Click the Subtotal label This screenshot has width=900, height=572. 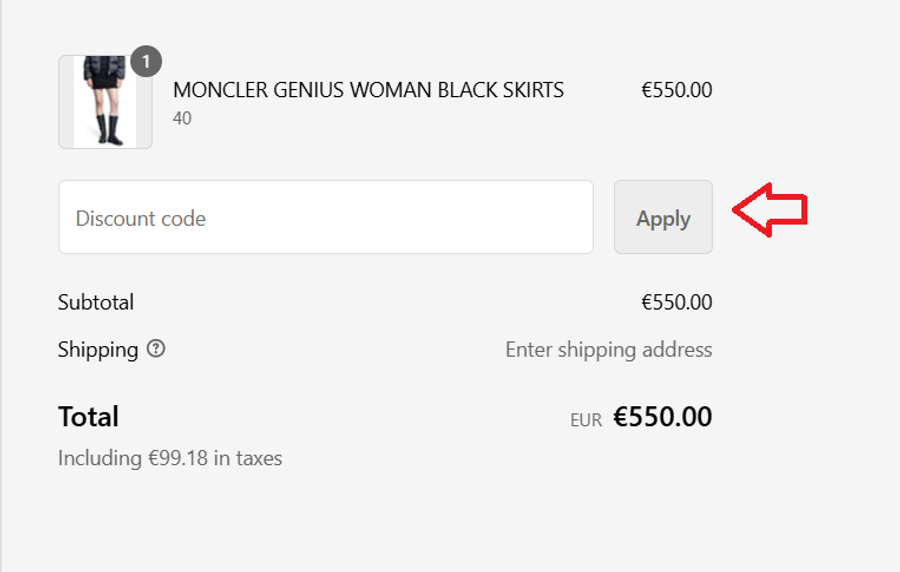pos(96,302)
